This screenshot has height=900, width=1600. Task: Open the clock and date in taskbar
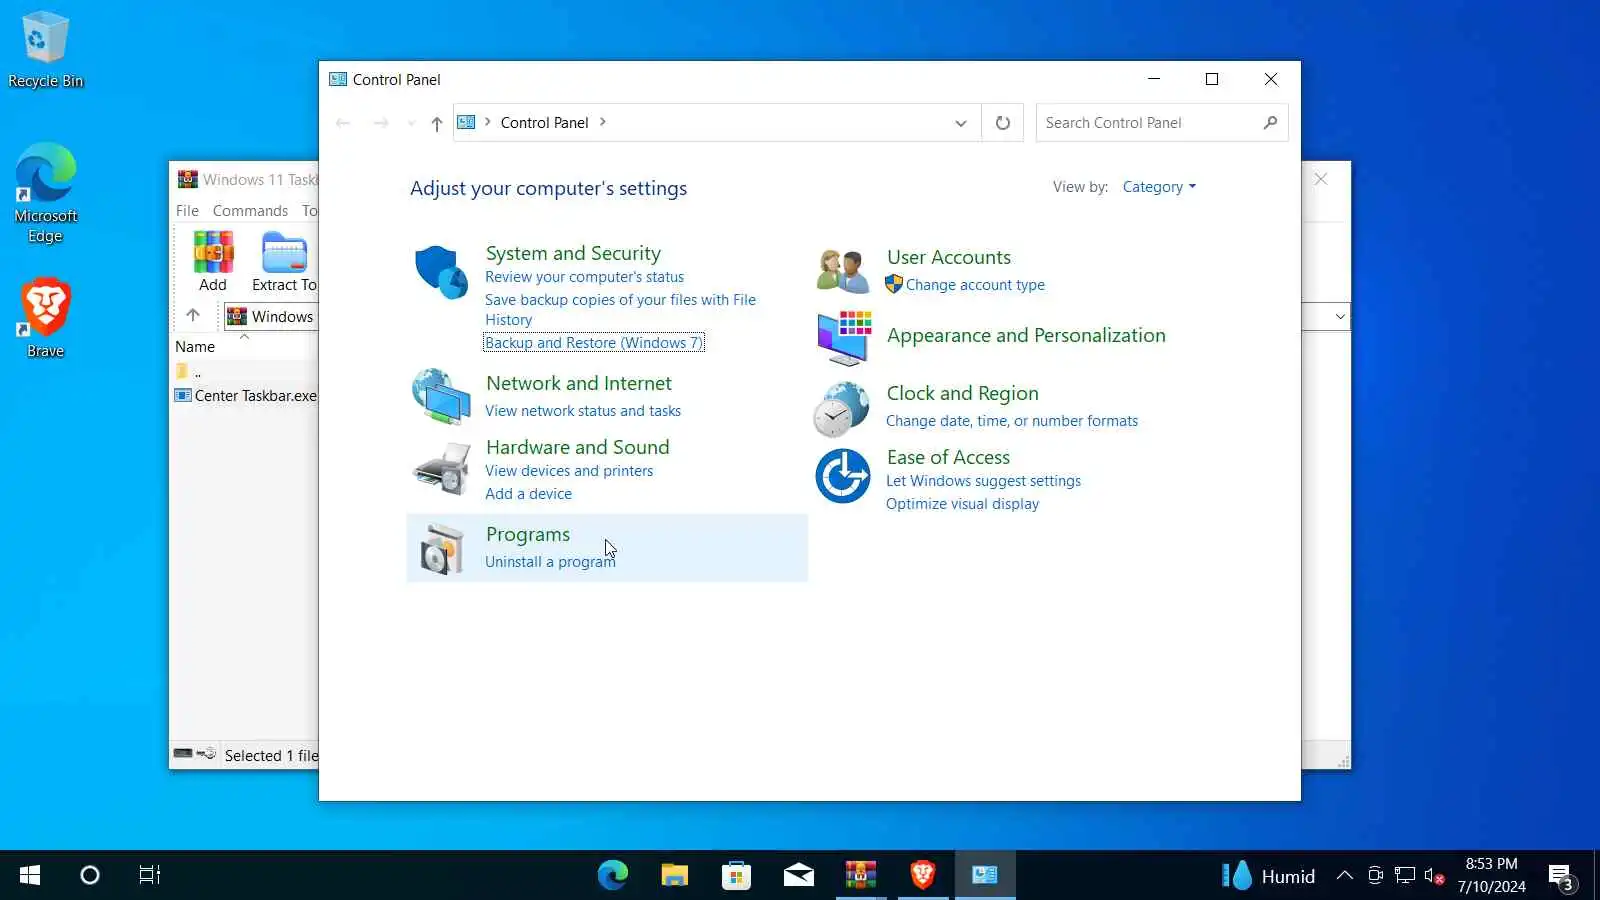click(x=1491, y=875)
